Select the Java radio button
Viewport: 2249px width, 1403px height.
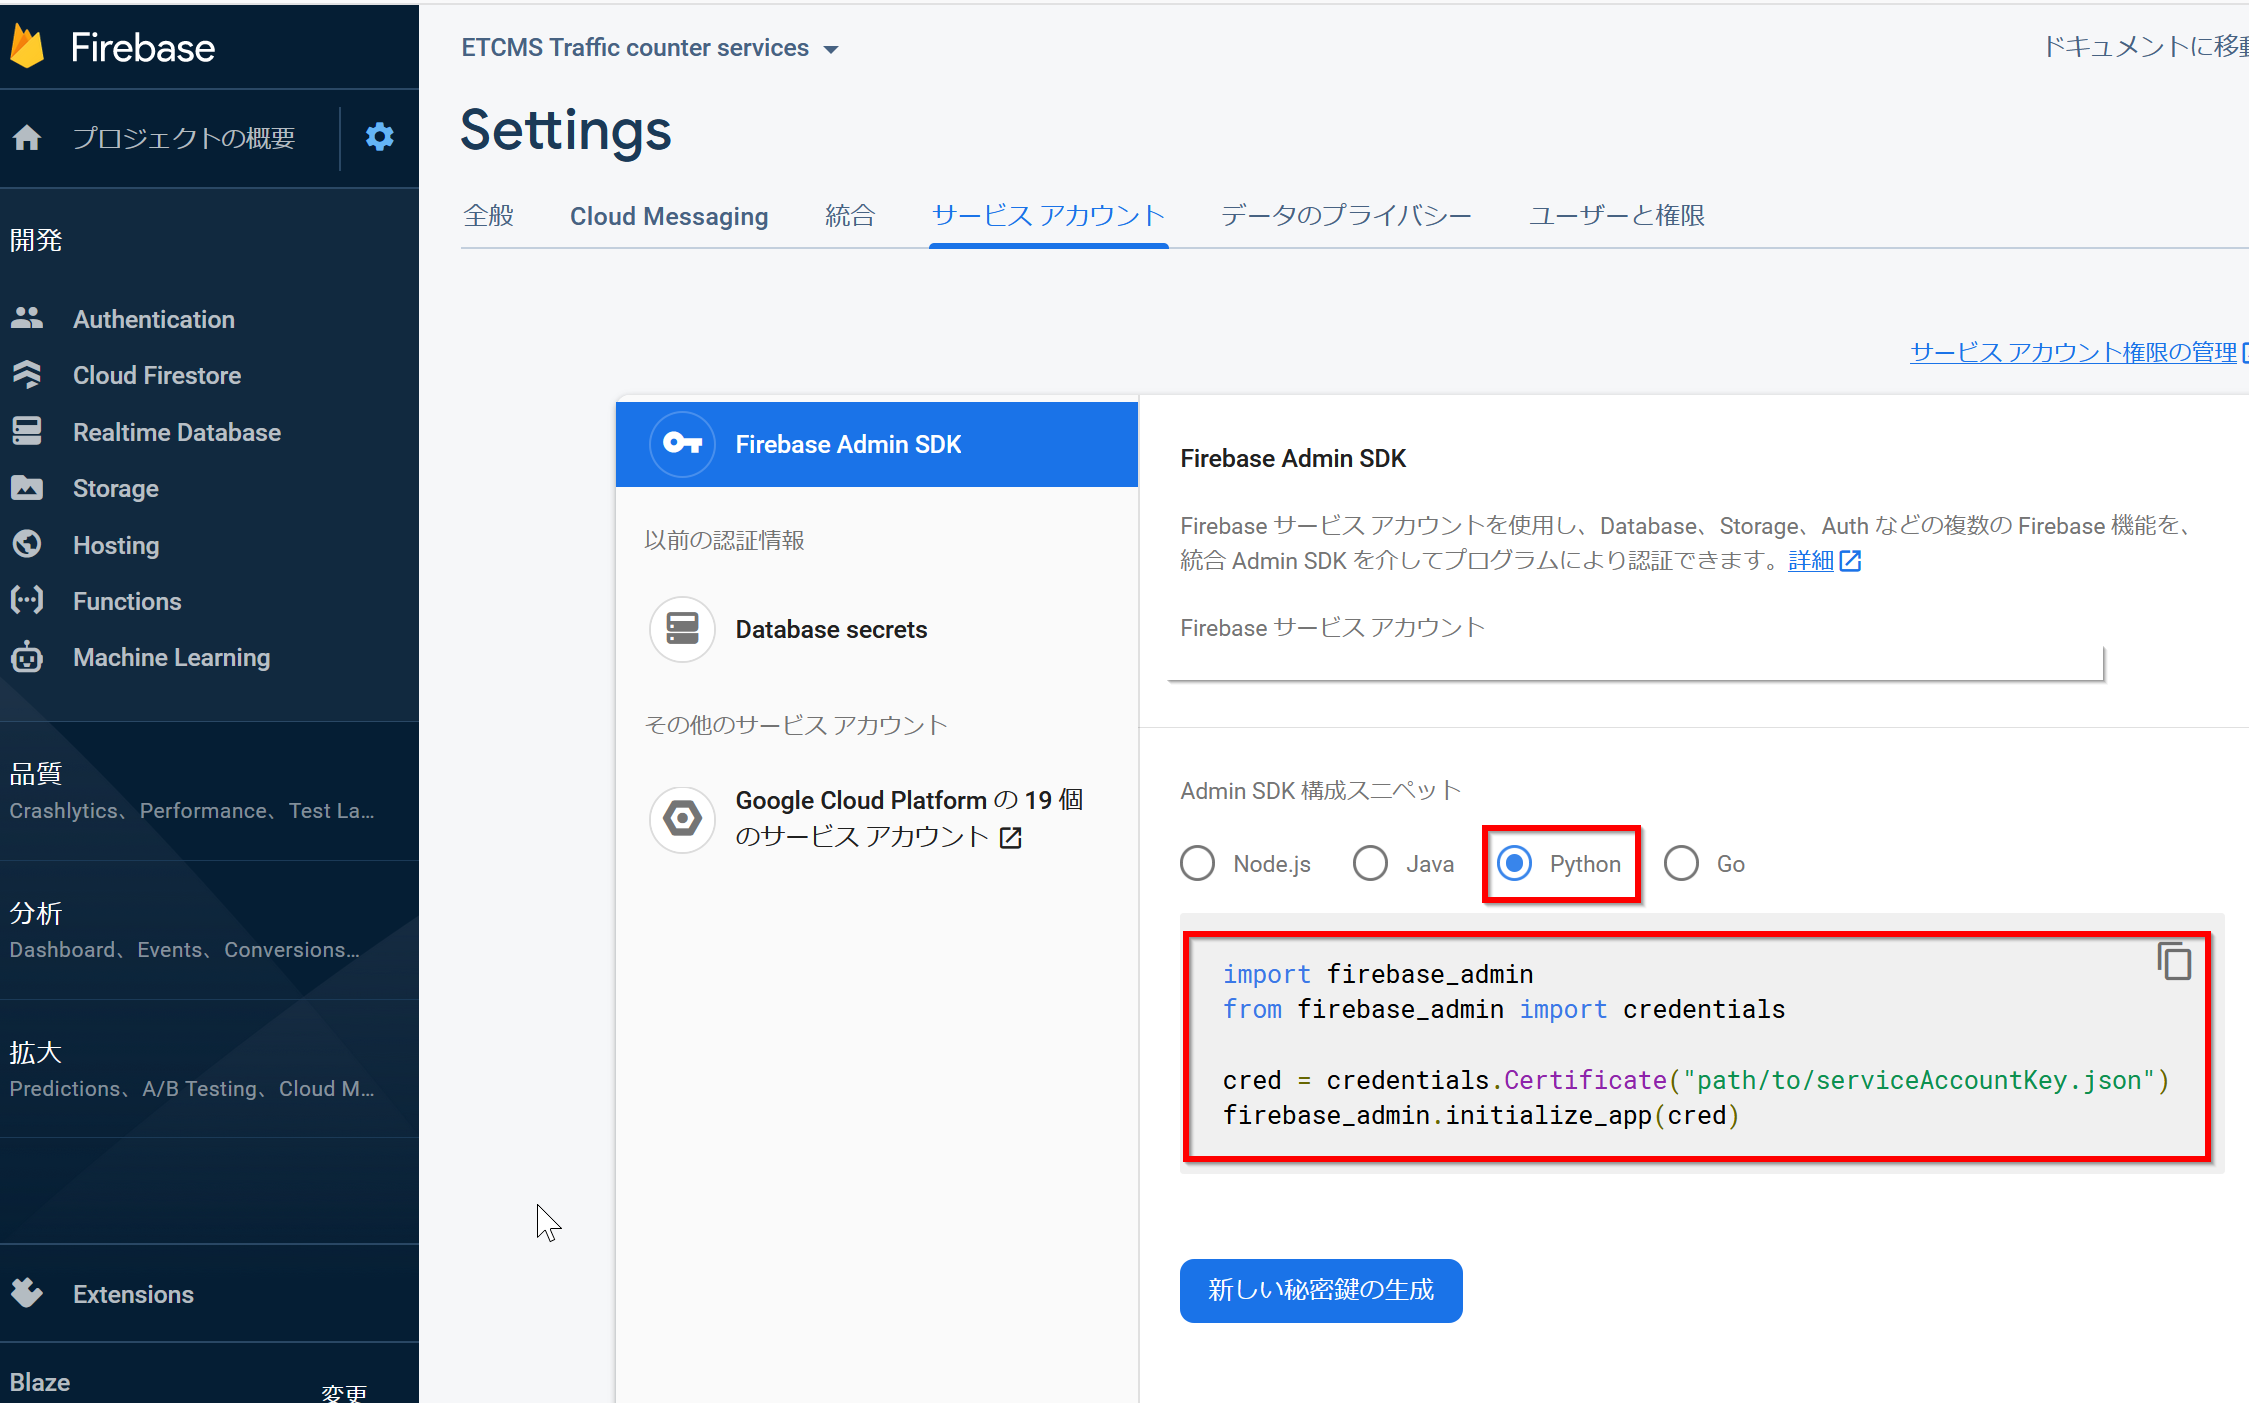1370,863
